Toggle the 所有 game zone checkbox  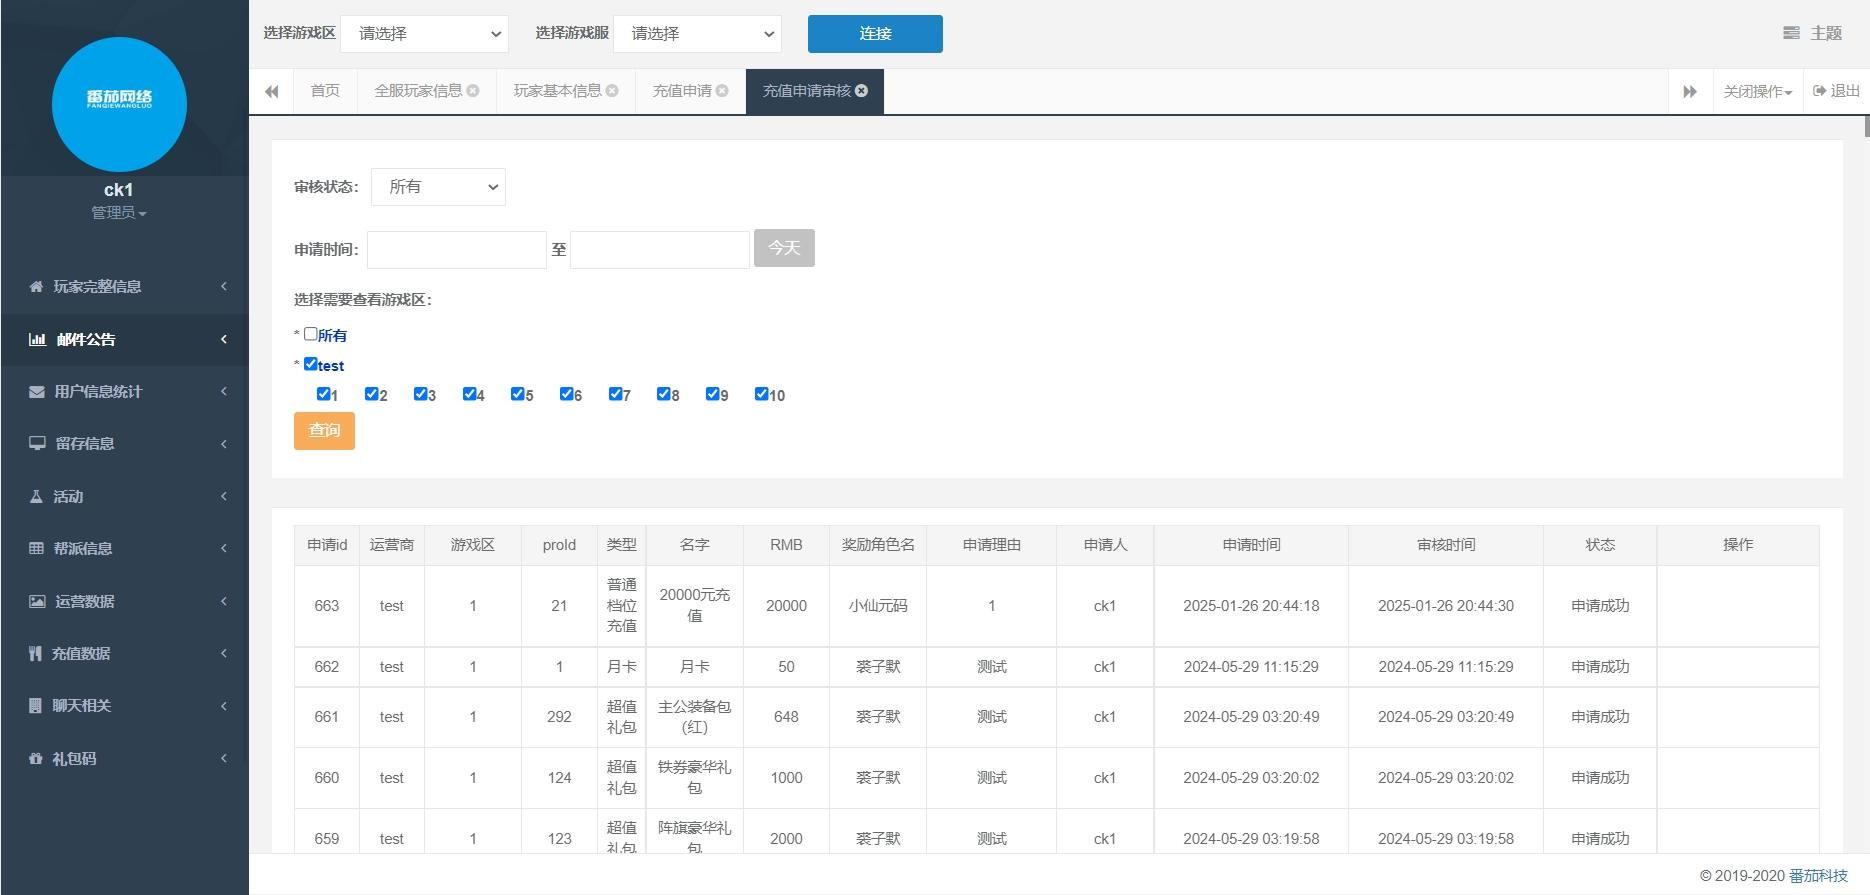click(311, 334)
